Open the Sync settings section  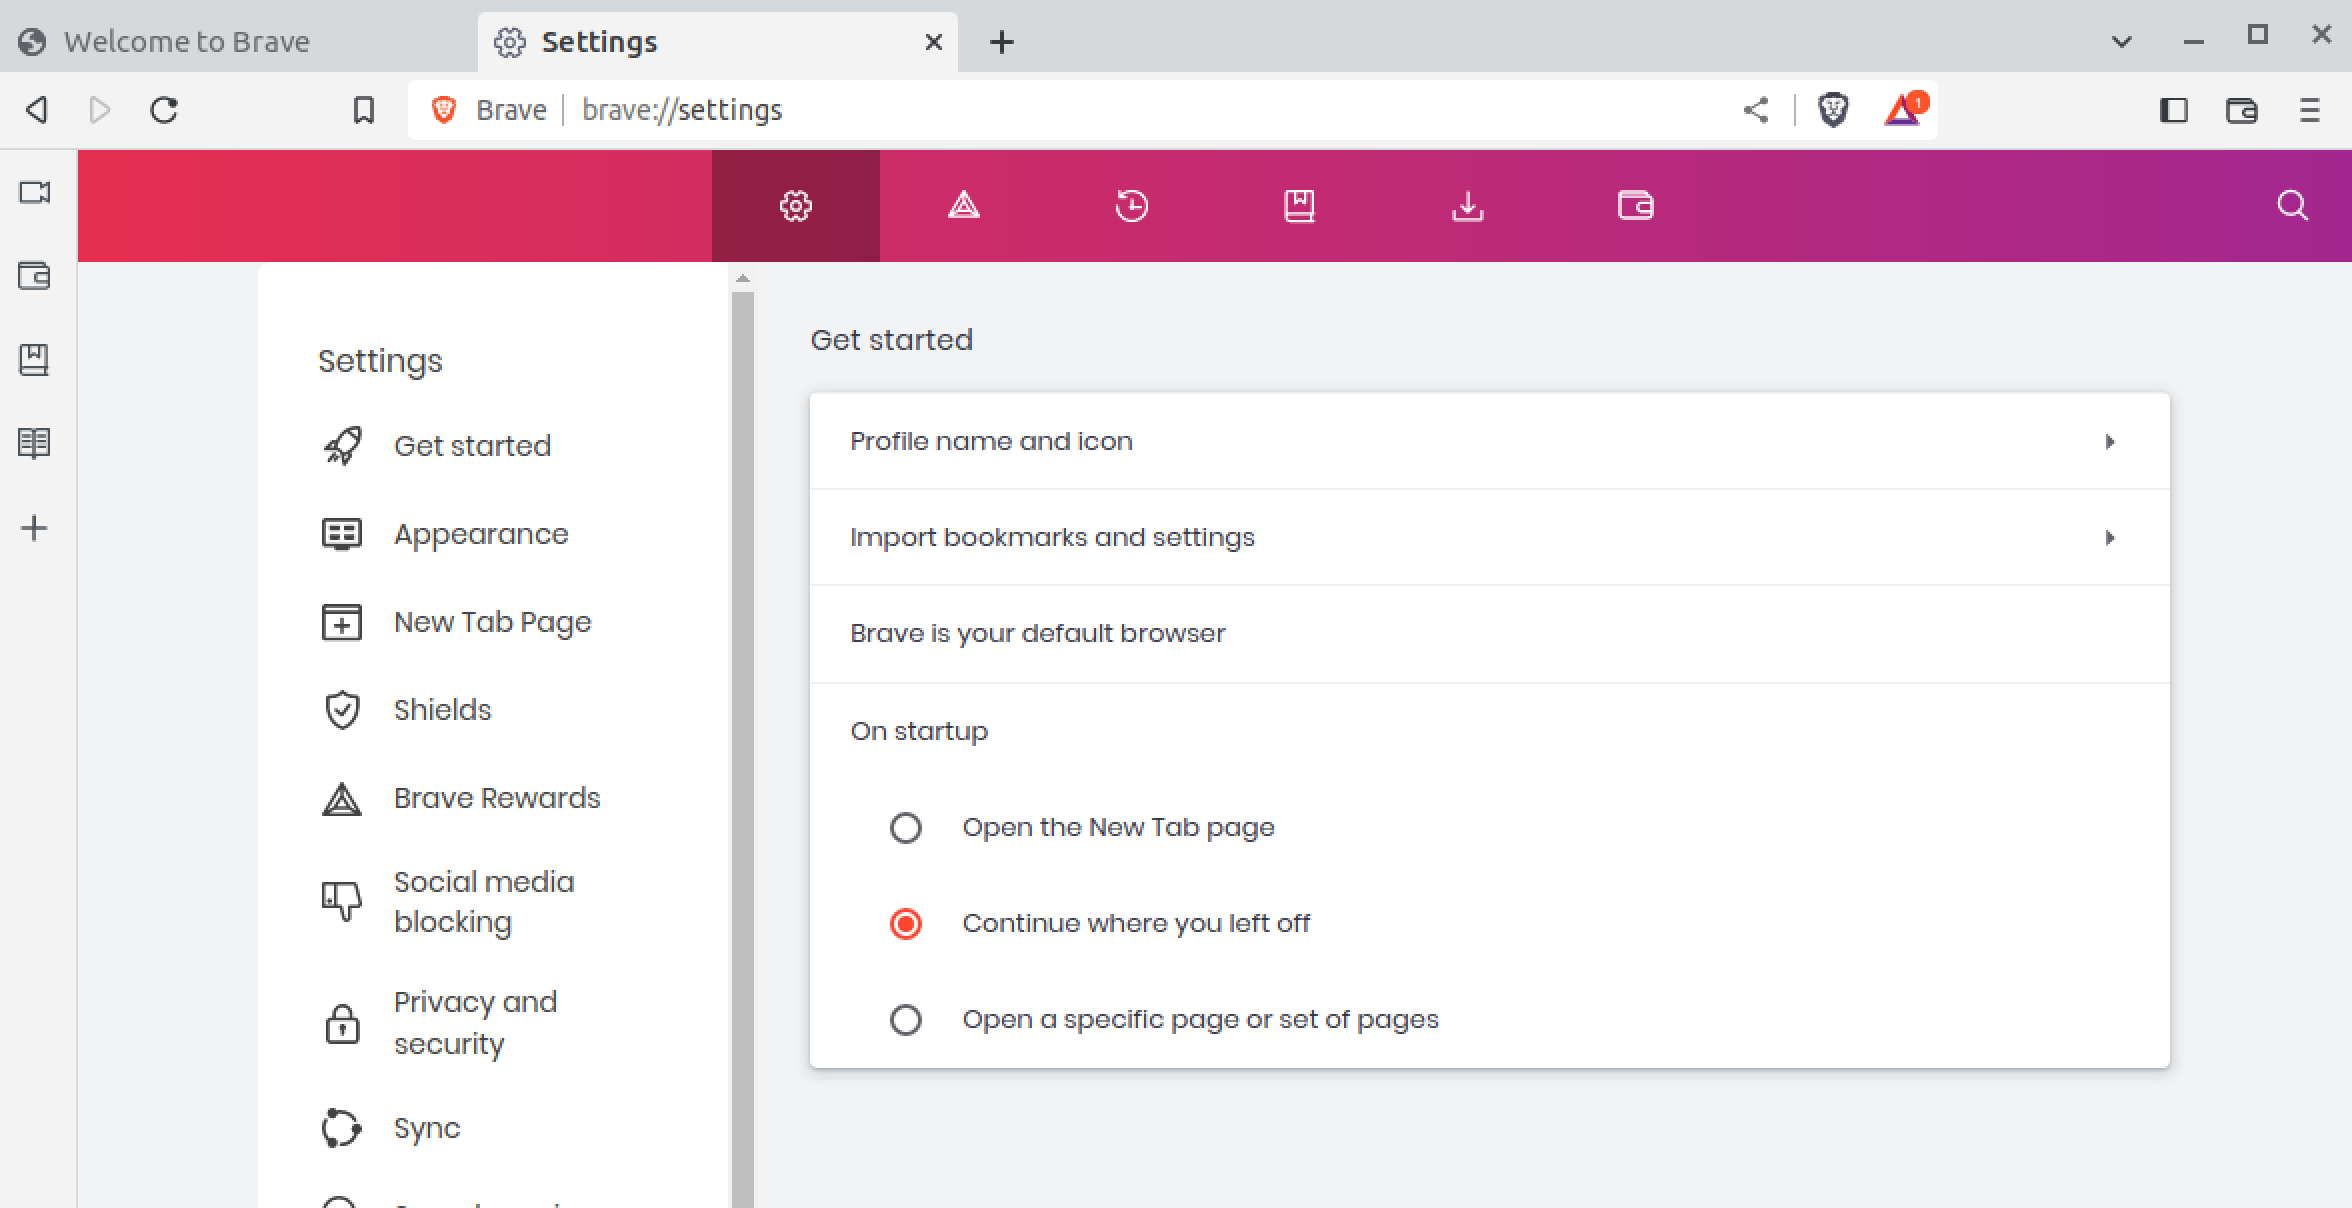[x=427, y=1128]
